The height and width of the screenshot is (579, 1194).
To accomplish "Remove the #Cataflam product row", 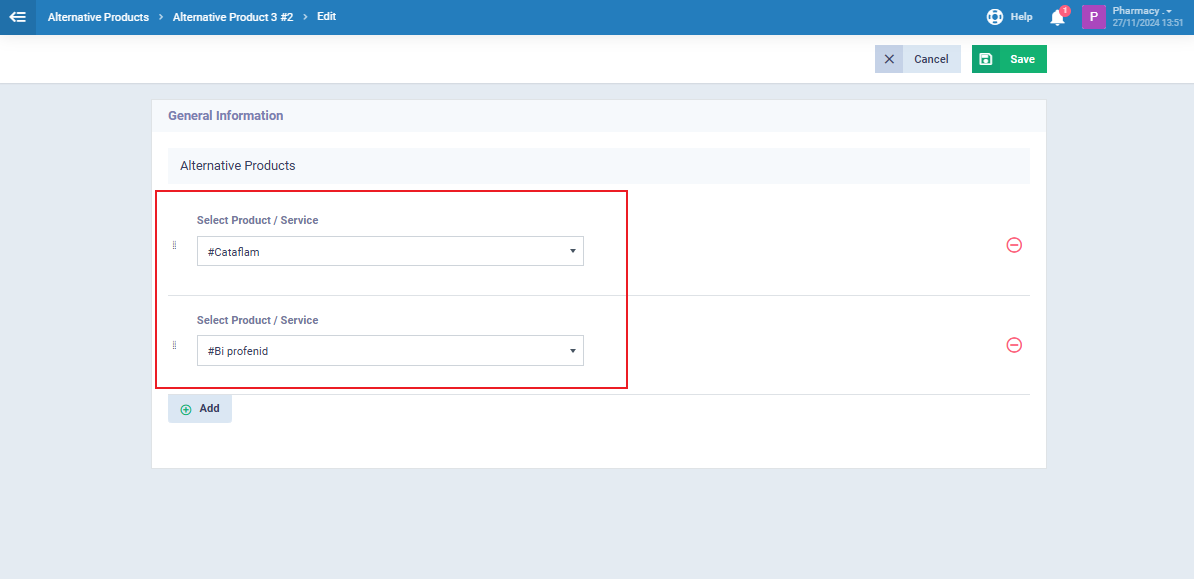I will (x=1014, y=245).
